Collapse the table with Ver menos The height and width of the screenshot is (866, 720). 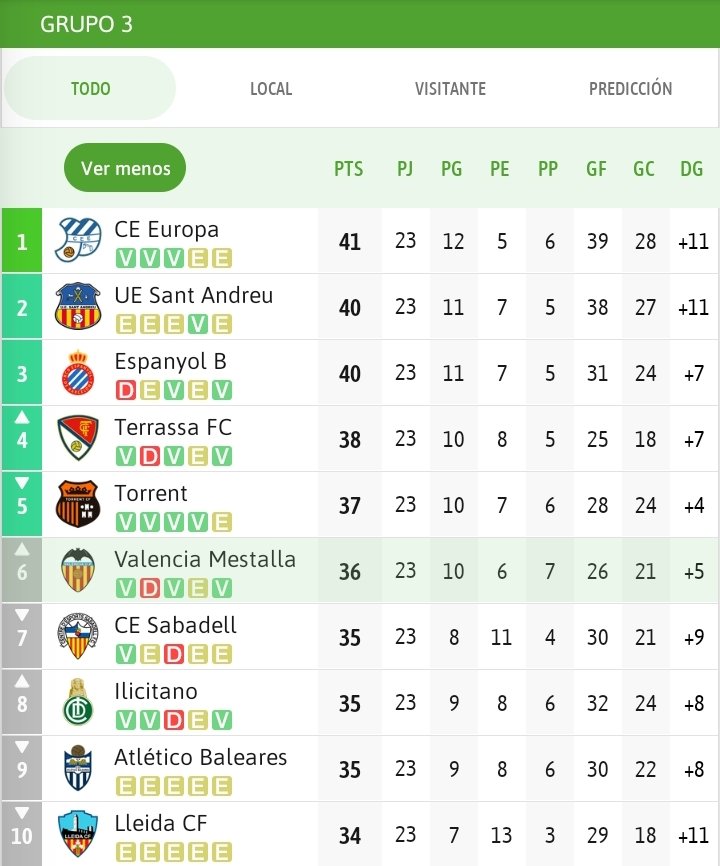tap(125, 168)
